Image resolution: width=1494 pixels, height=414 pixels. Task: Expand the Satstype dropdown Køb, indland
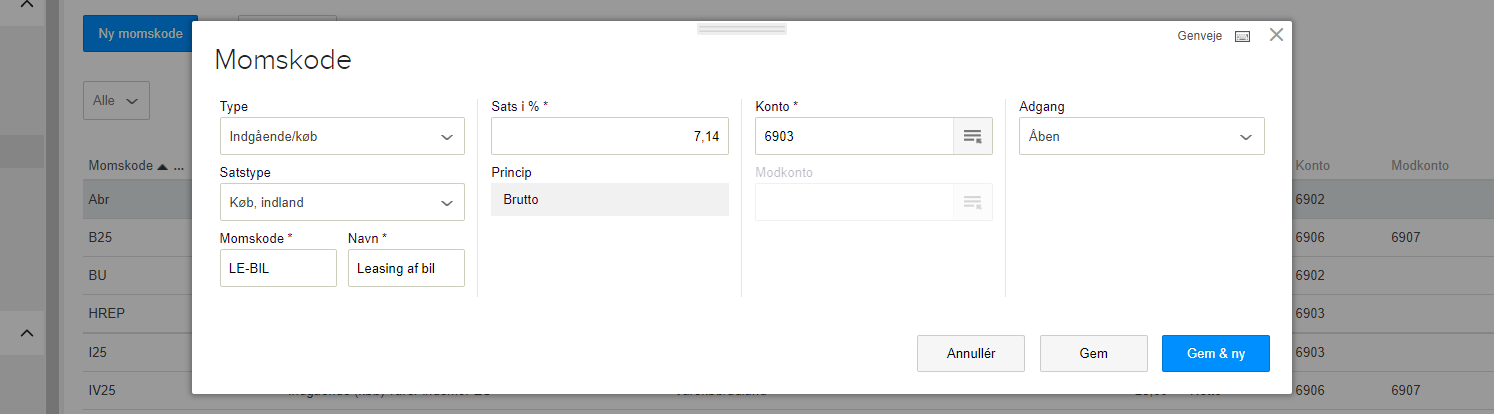tap(342, 202)
